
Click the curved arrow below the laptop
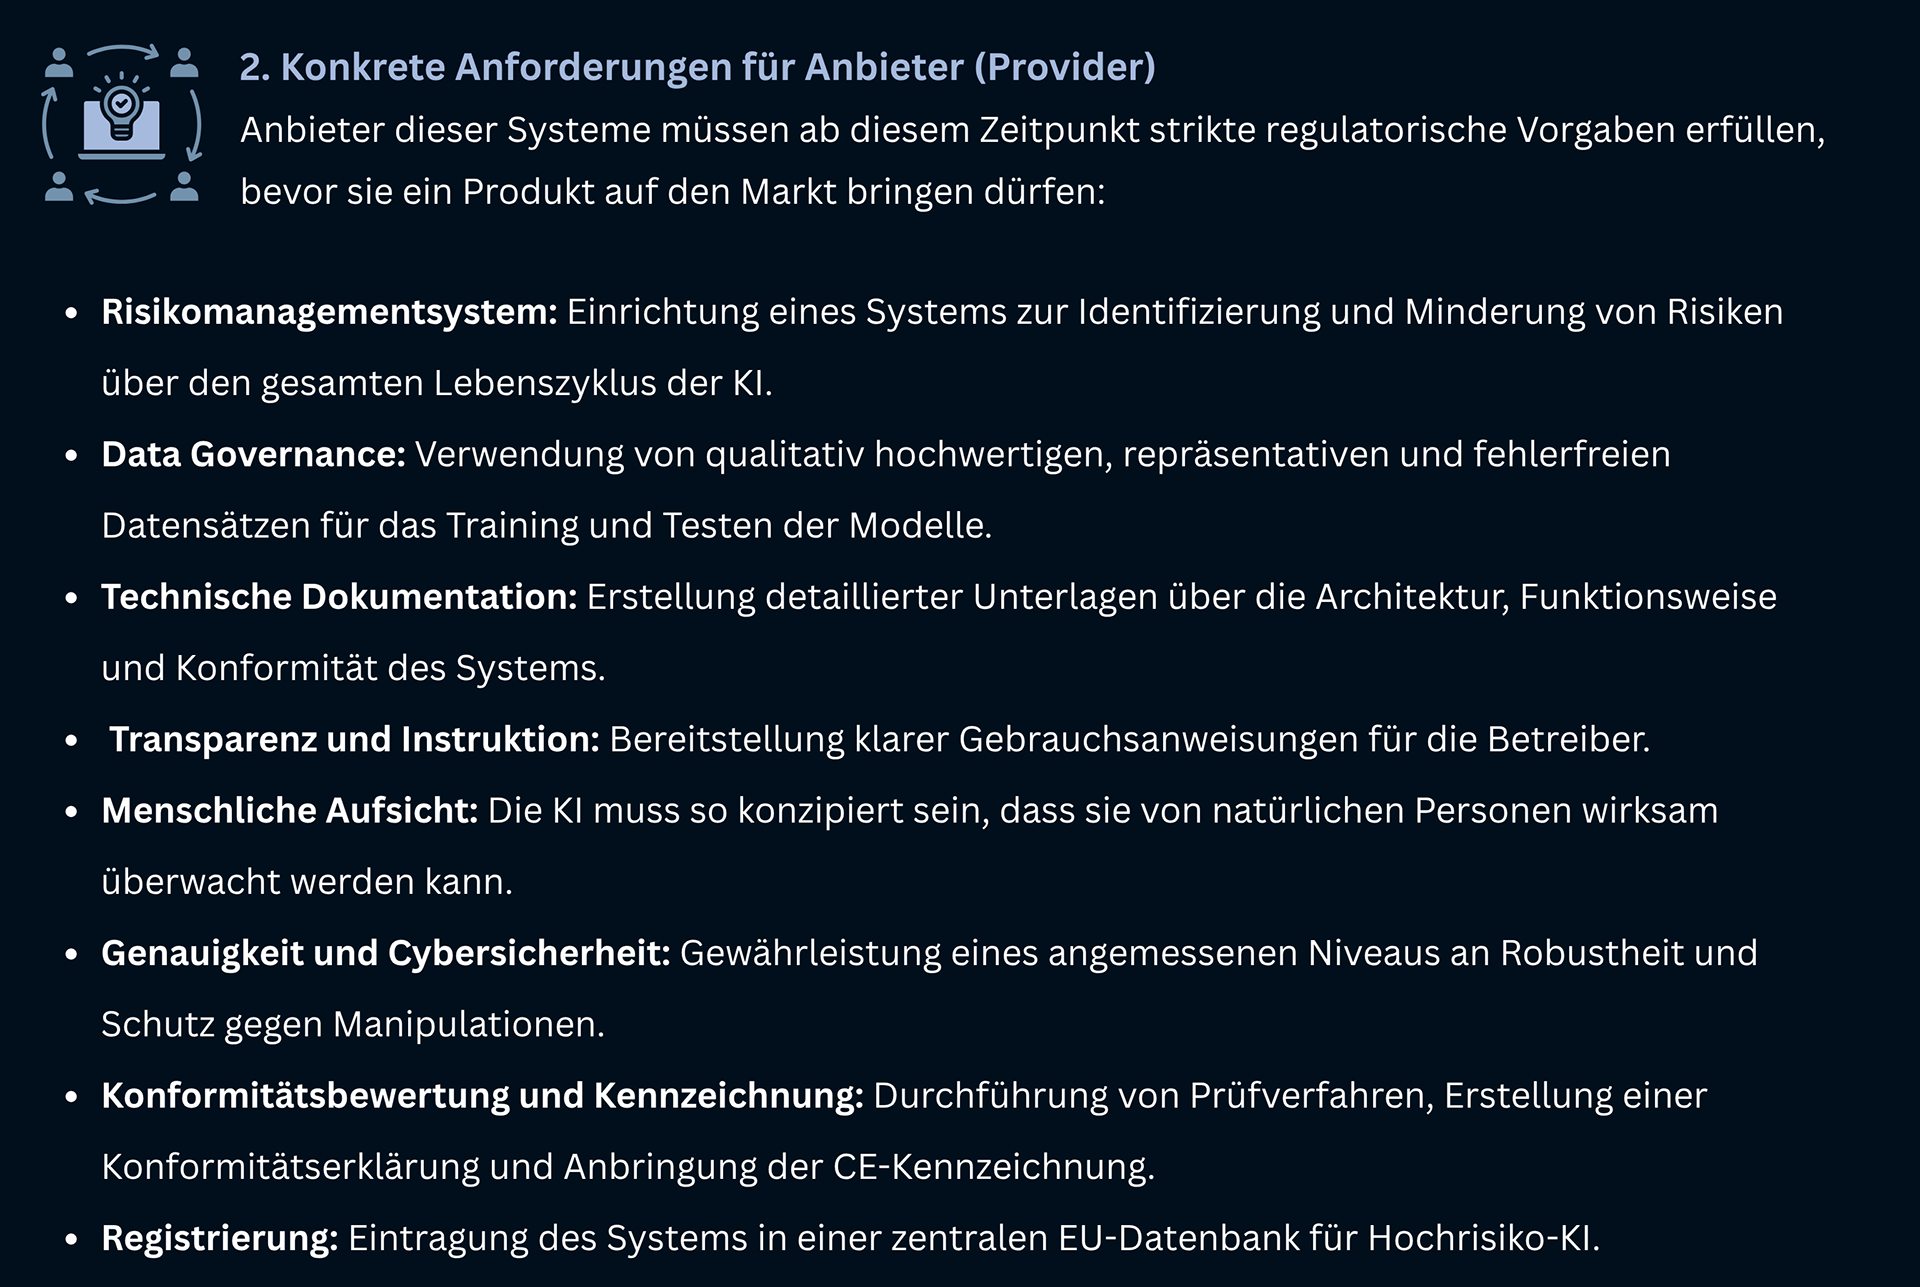coord(120,196)
